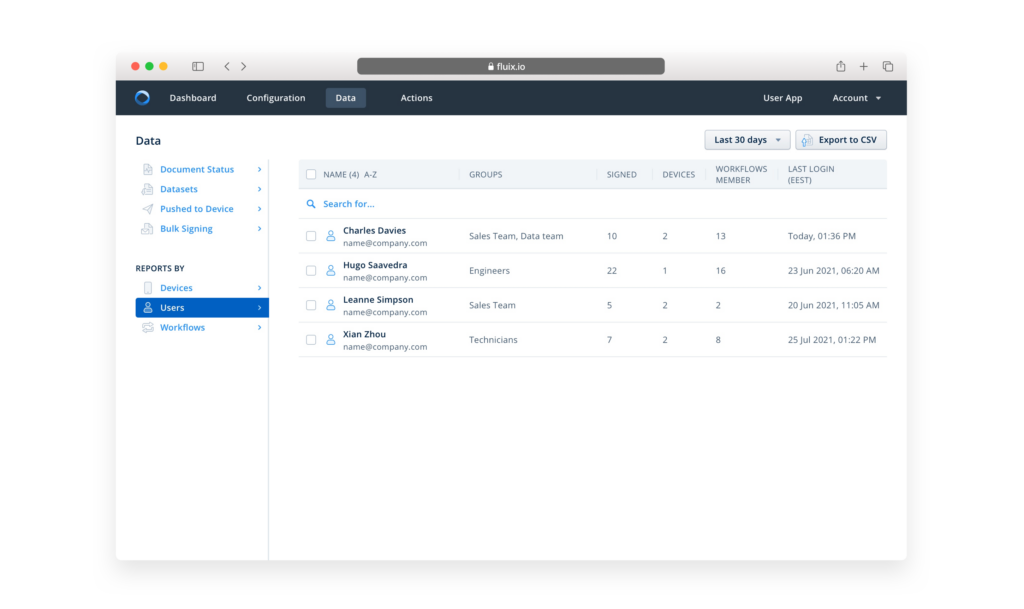Click the Bulk Signing icon
The width and height of the screenshot is (1024, 609).
click(147, 229)
